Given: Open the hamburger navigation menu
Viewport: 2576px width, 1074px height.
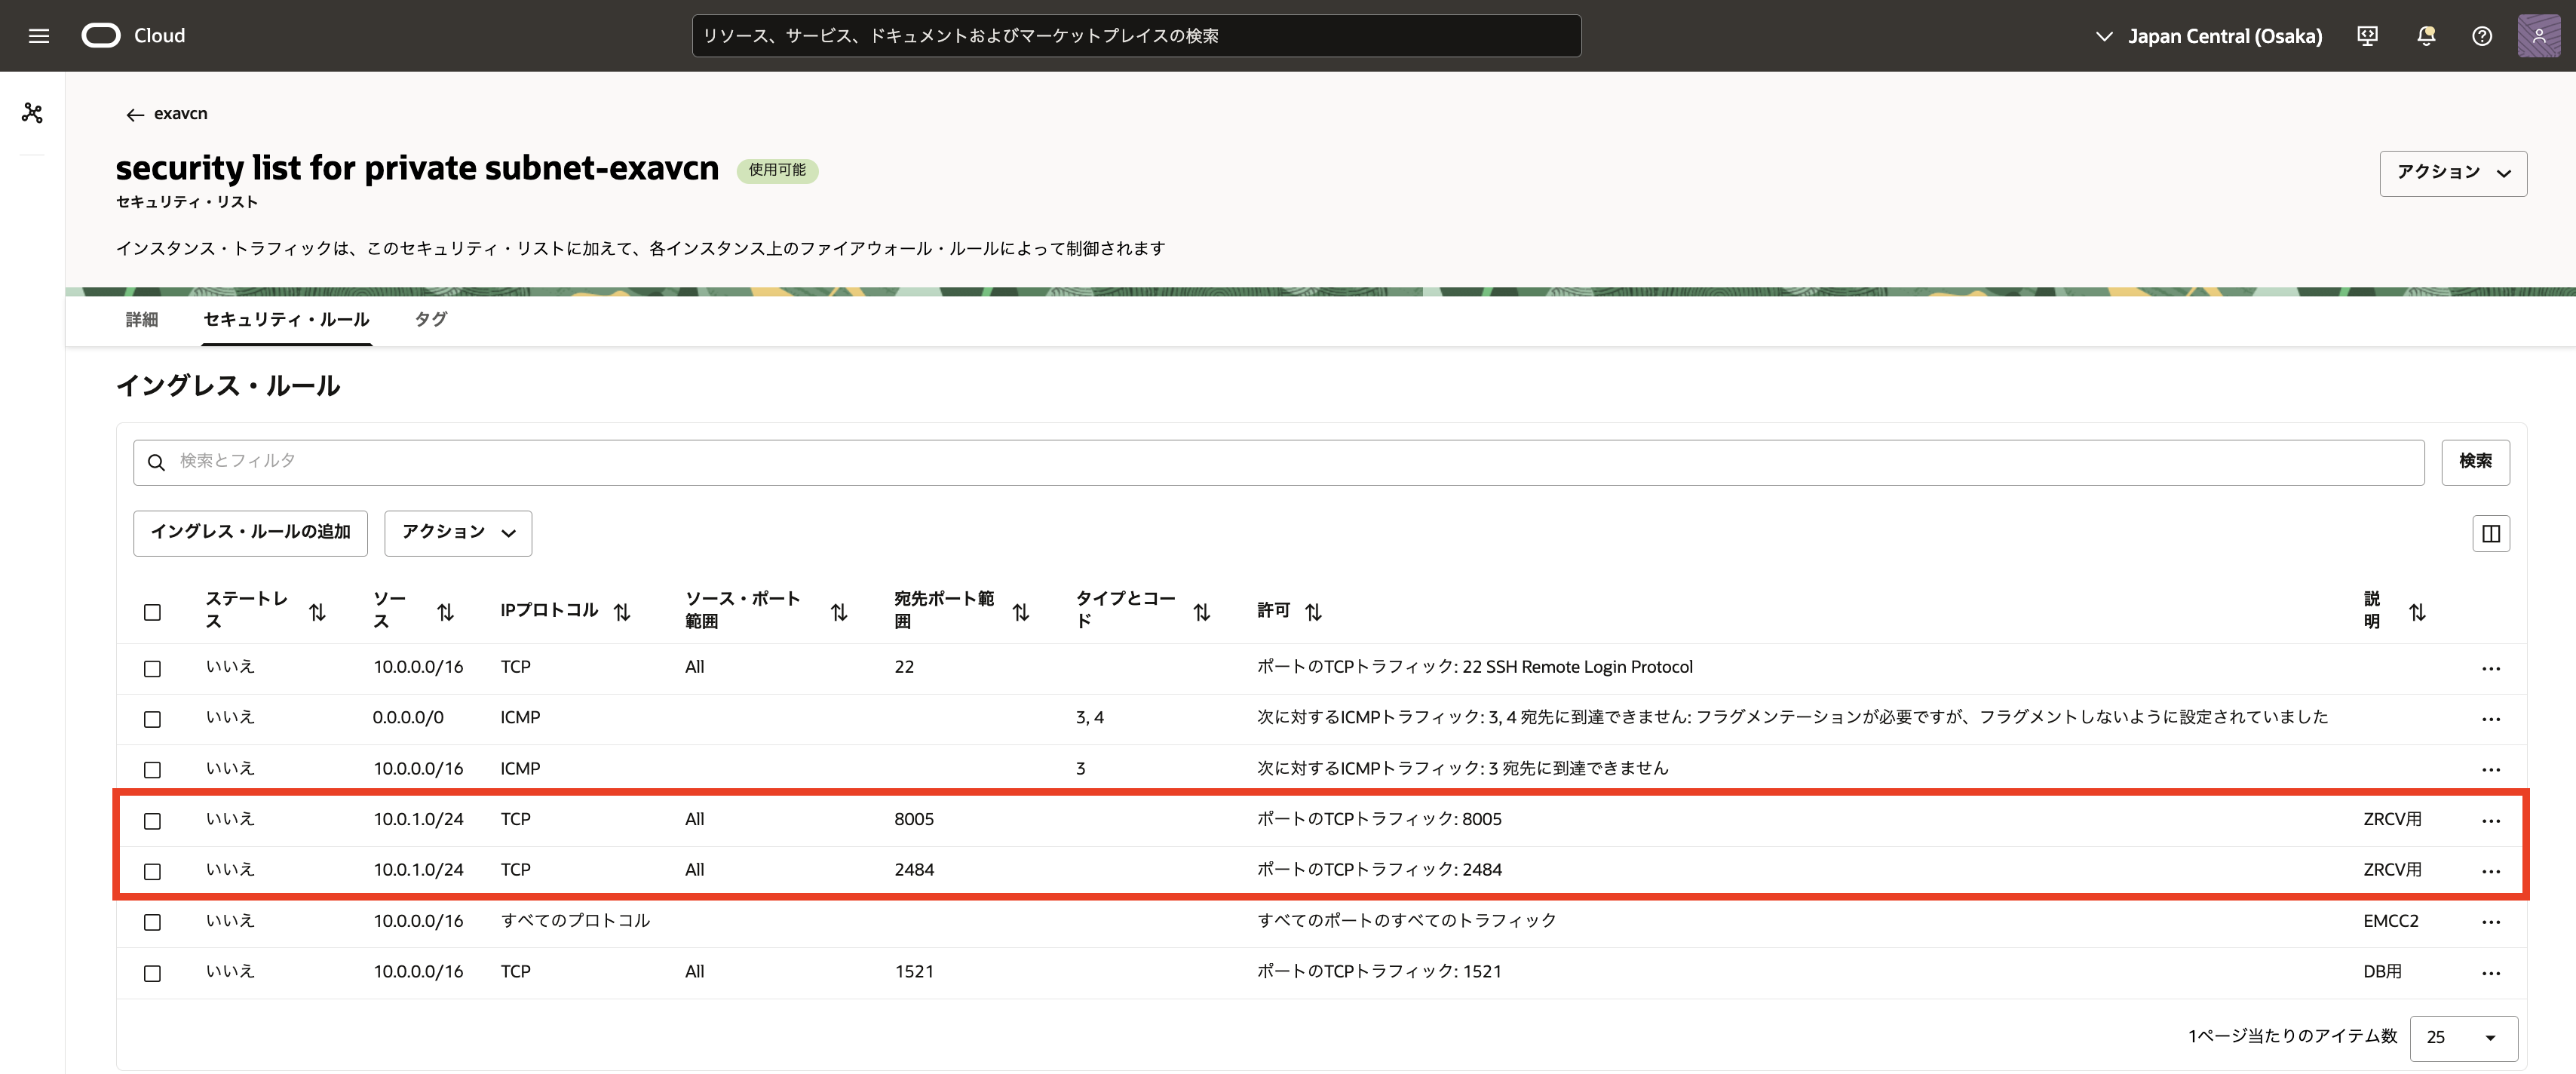Looking at the screenshot, I should tap(39, 36).
